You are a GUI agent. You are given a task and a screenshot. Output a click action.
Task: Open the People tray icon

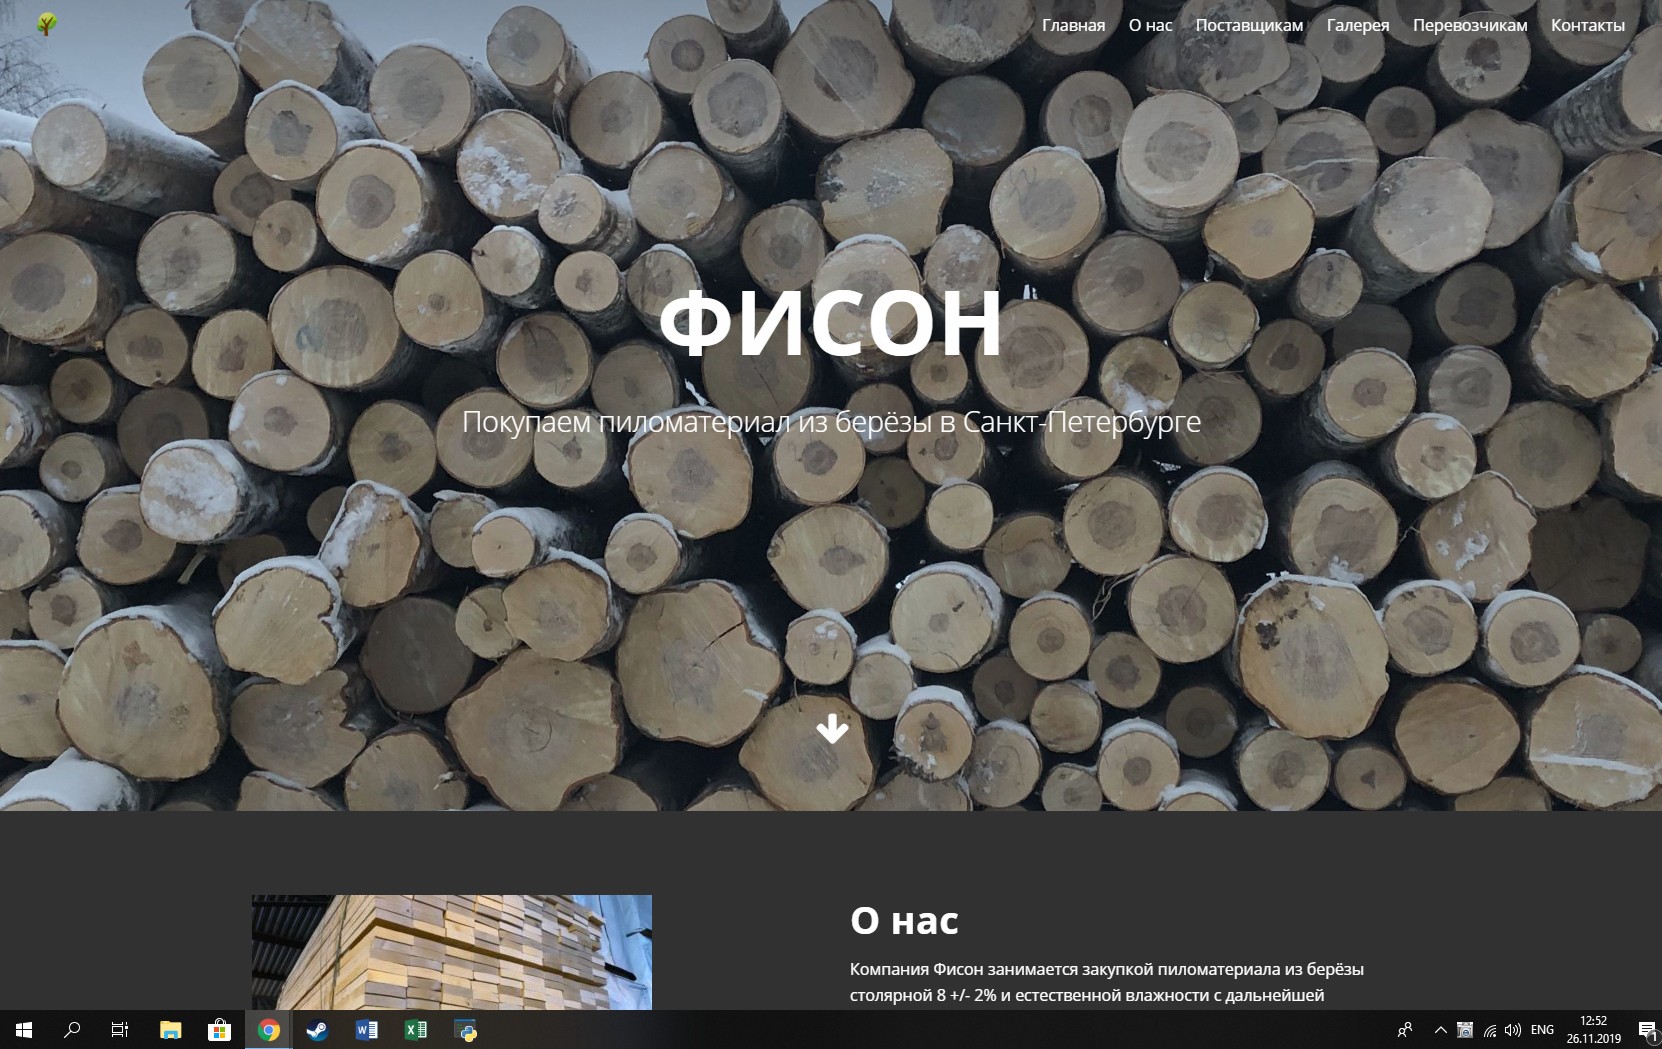pyautogui.click(x=1405, y=1029)
